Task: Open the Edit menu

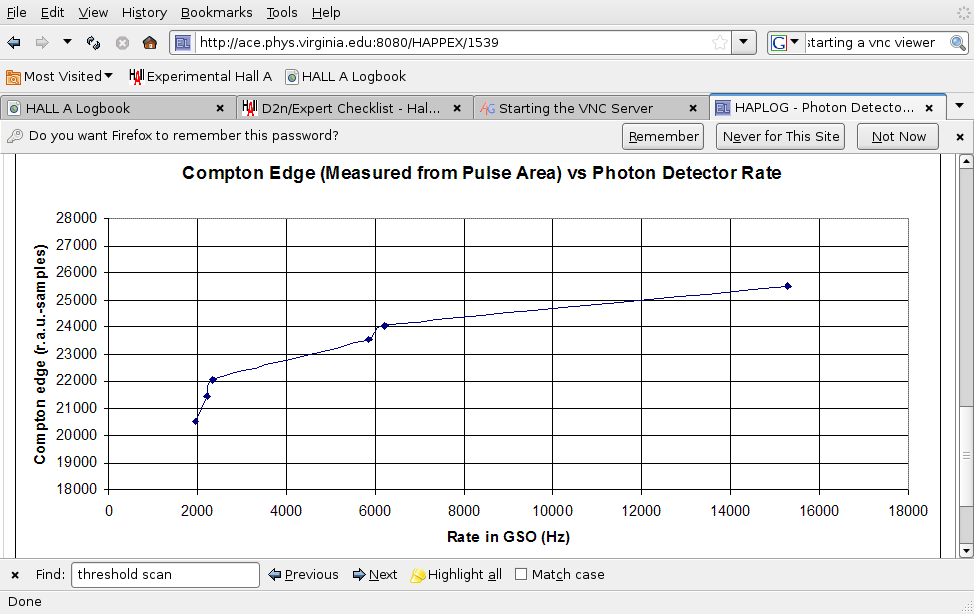Action: [52, 12]
